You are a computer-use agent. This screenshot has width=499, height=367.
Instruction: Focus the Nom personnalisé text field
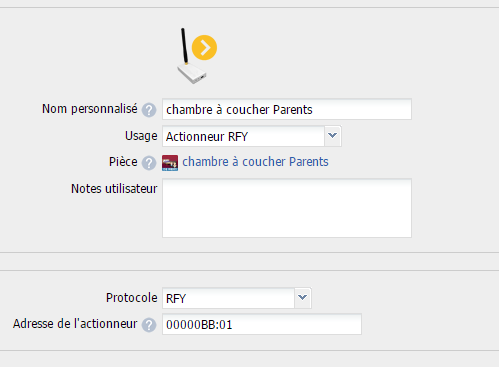click(287, 109)
